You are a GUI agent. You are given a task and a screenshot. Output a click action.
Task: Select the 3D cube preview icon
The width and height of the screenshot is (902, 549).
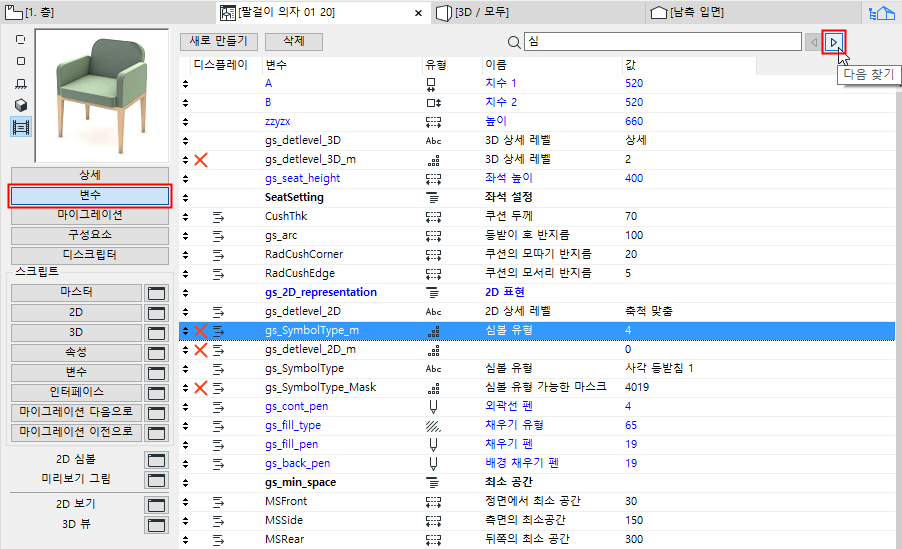[21, 105]
